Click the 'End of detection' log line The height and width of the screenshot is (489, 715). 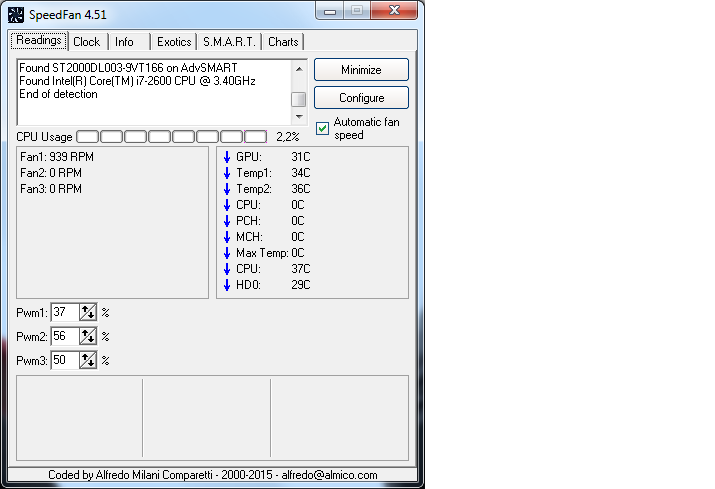tap(58, 94)
